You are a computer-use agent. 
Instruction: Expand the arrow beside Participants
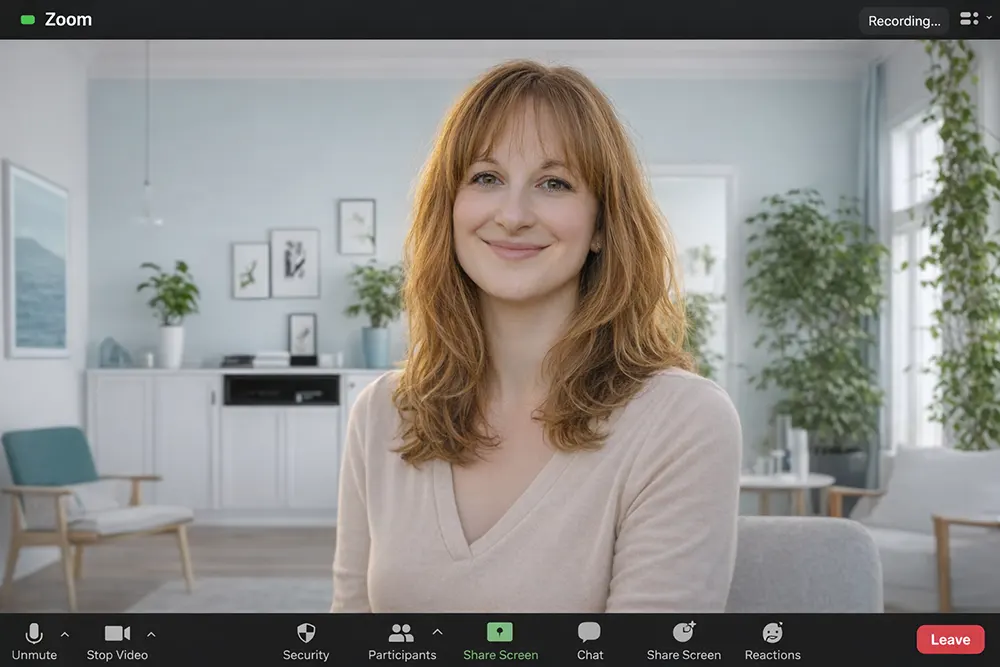coord(437,632)
